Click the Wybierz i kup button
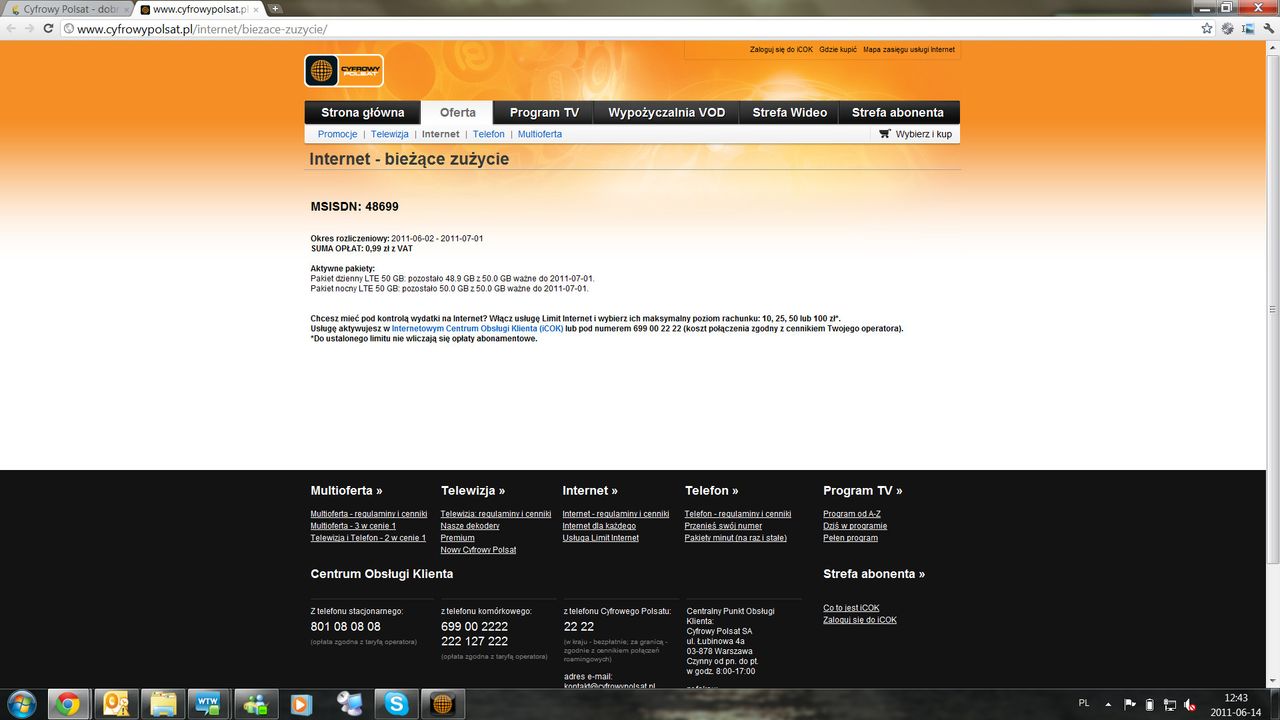 pyautogui.click(x=916, y=134)
